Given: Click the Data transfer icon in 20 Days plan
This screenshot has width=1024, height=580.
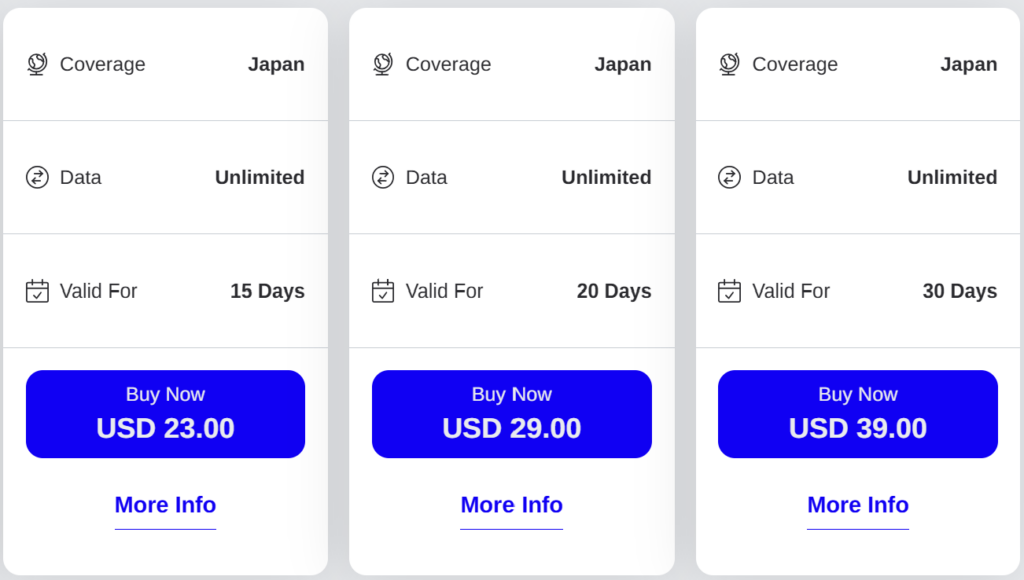Looking at the screenshot, I should (x=383, y=177).
